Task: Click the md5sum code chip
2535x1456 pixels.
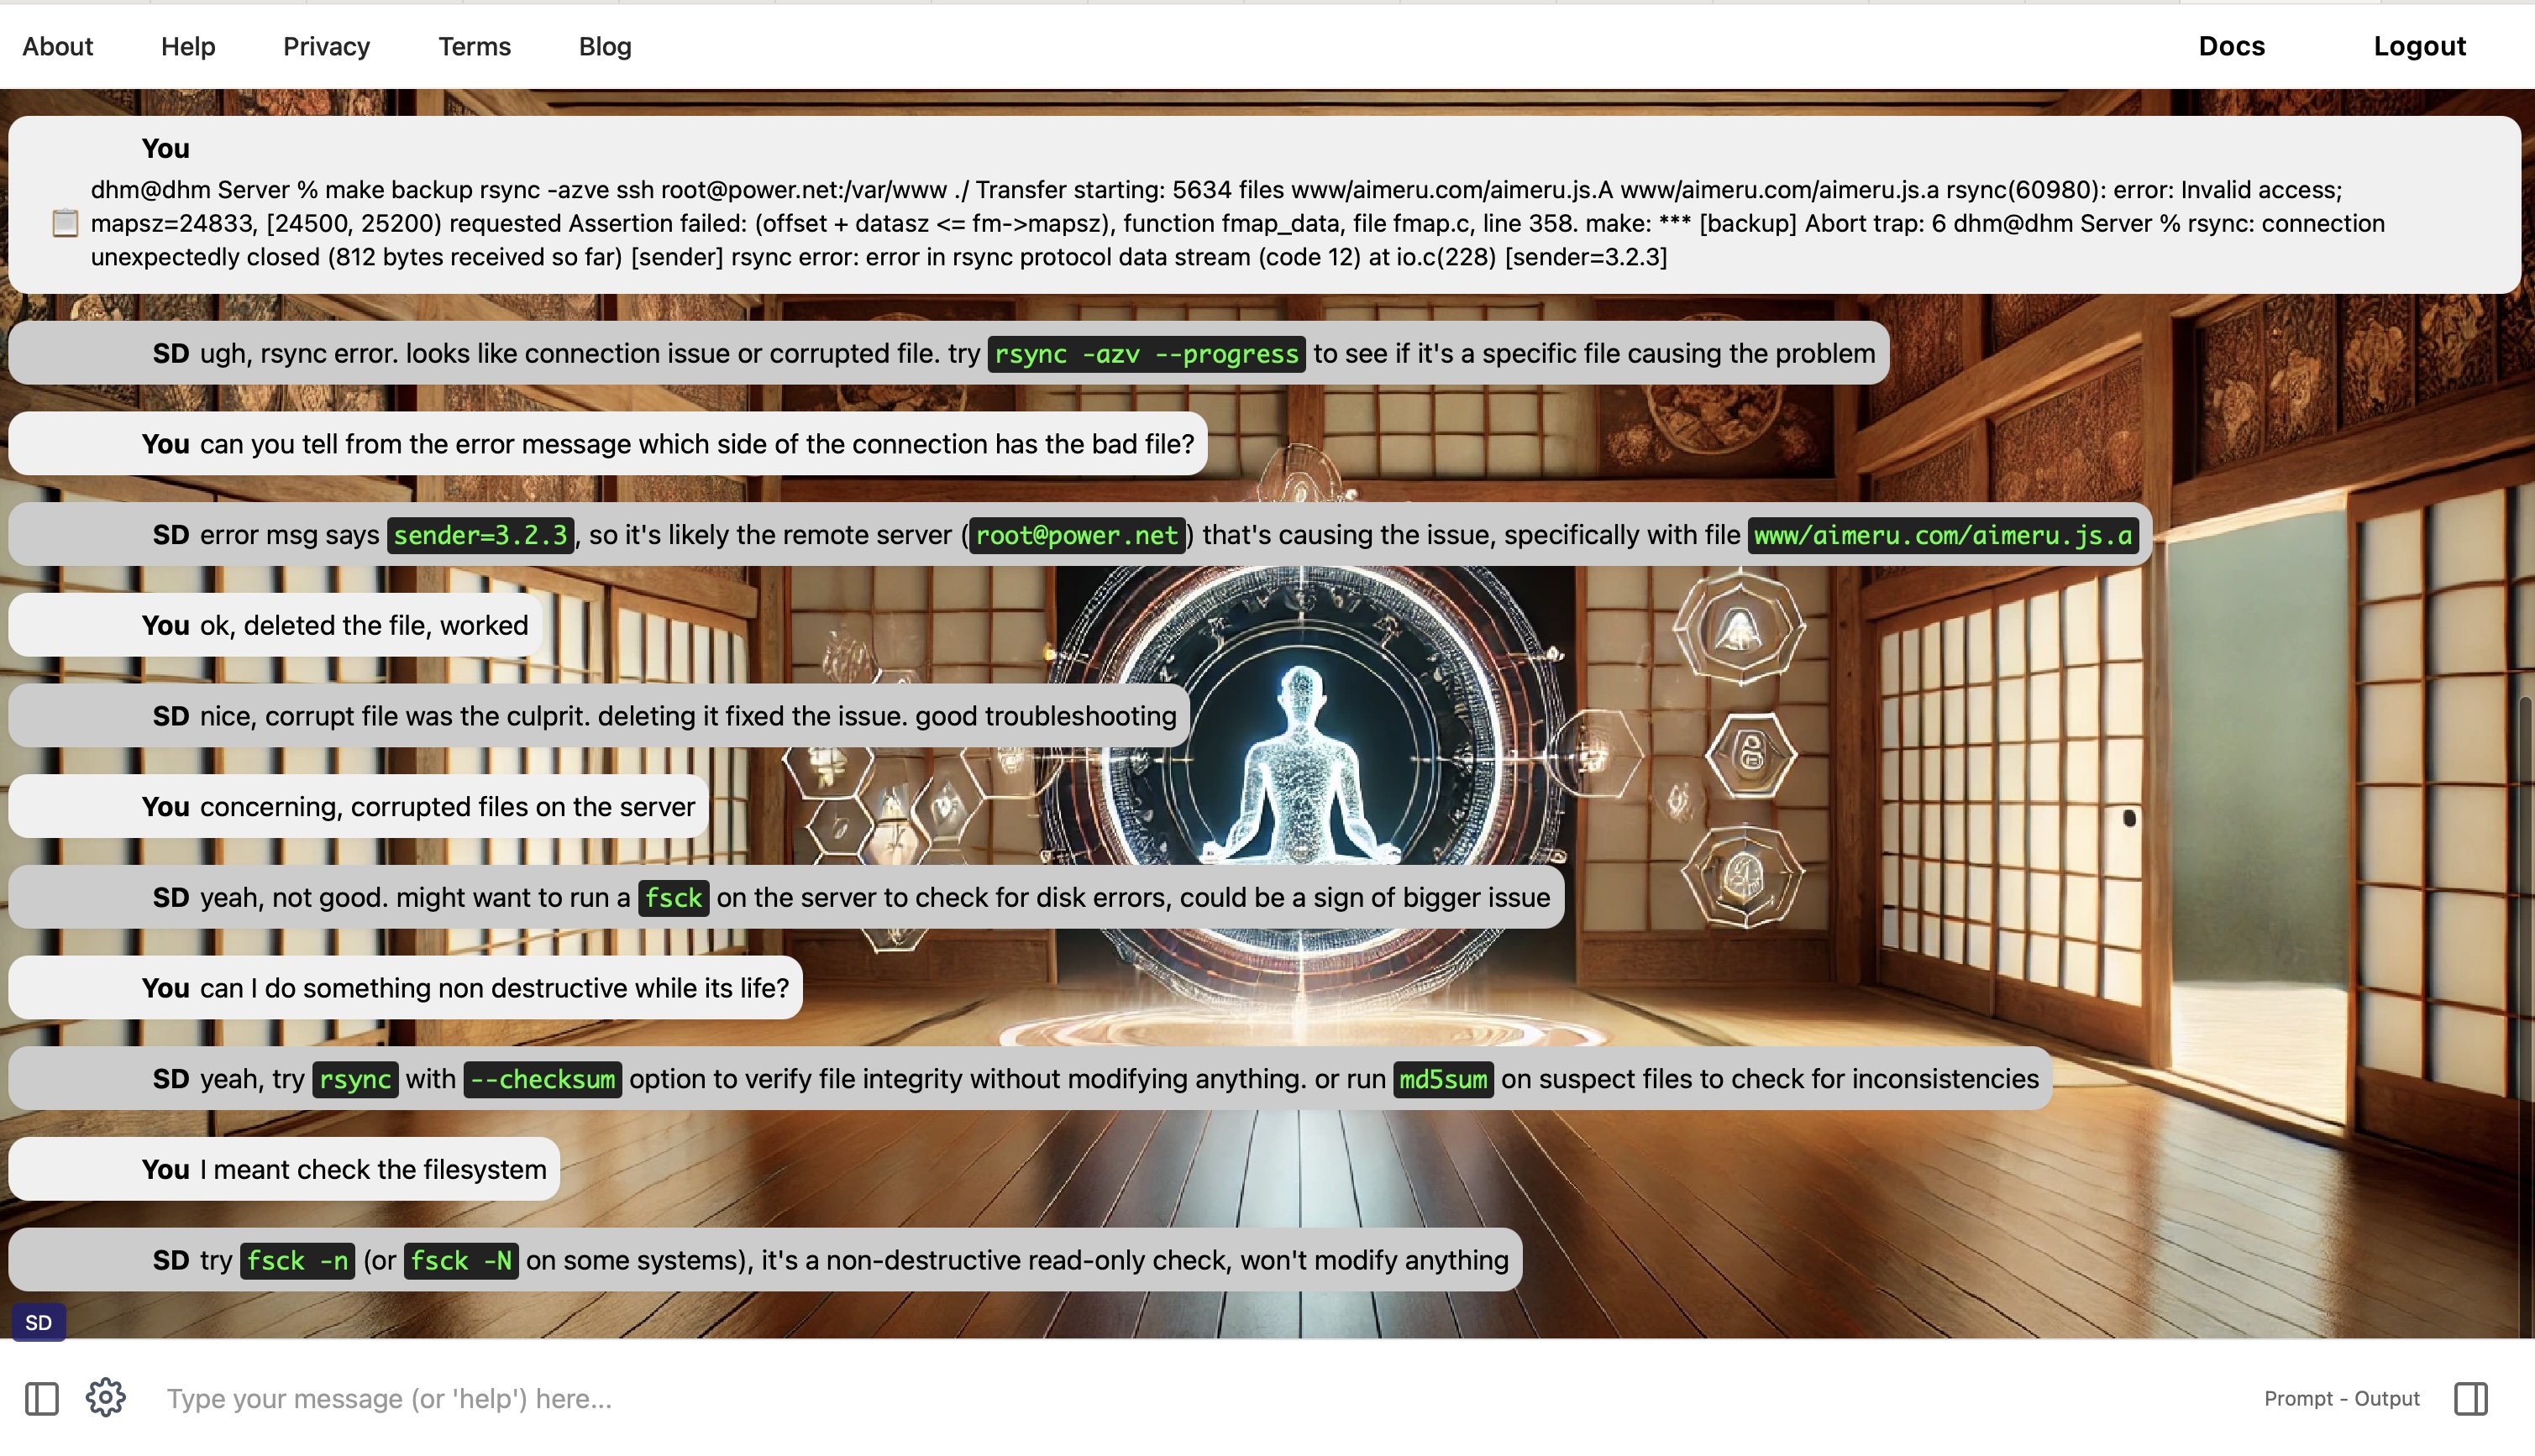Action: [1443, 1079]
